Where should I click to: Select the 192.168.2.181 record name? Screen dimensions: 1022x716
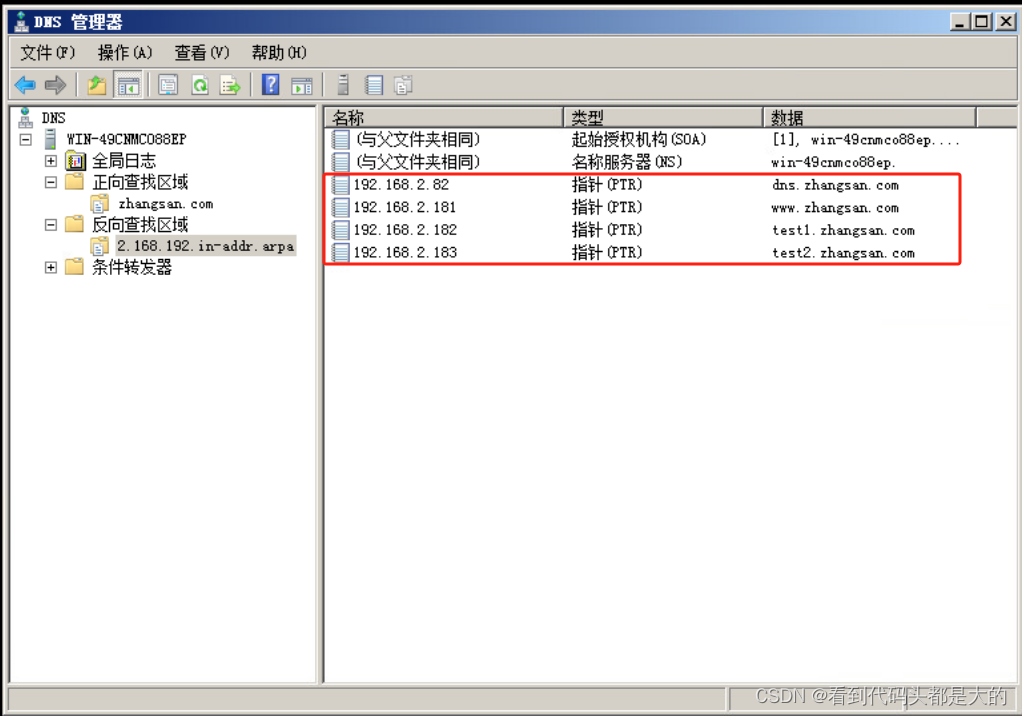(405, 207)
